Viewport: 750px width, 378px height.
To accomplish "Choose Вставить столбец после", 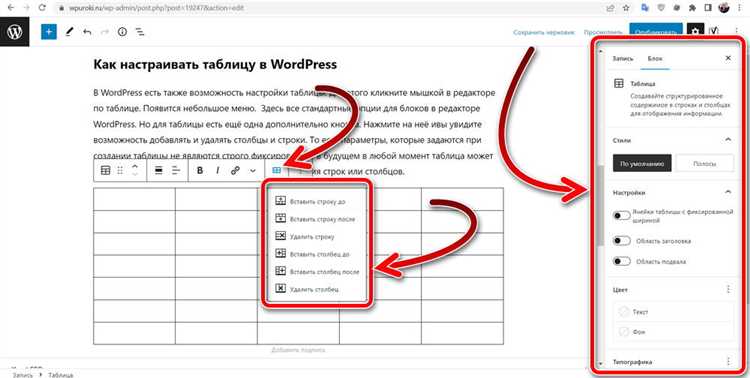I will pos(317,271).
